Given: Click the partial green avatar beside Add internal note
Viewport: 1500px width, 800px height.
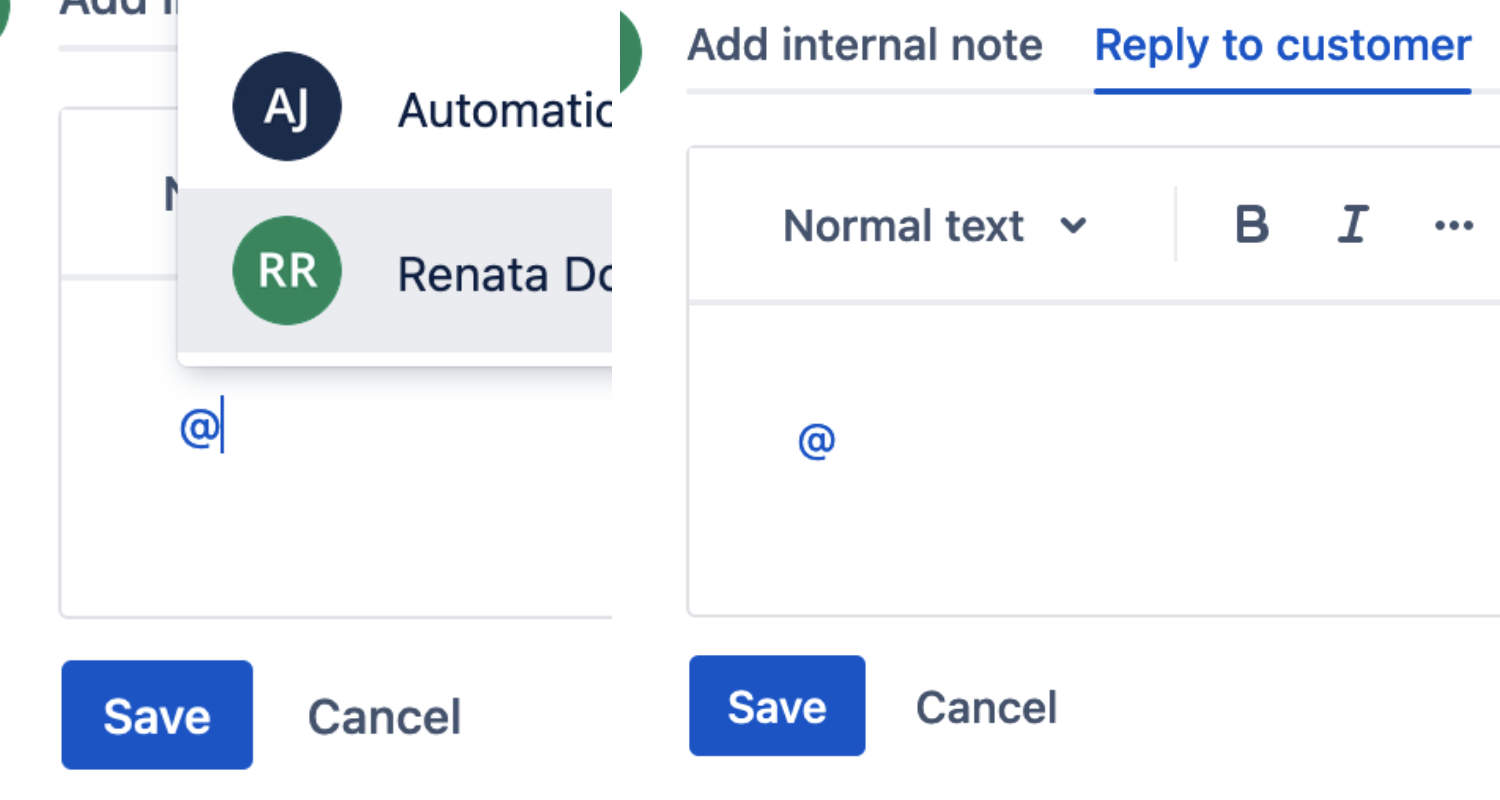Looking at the screenshot, I should (630, 50).
